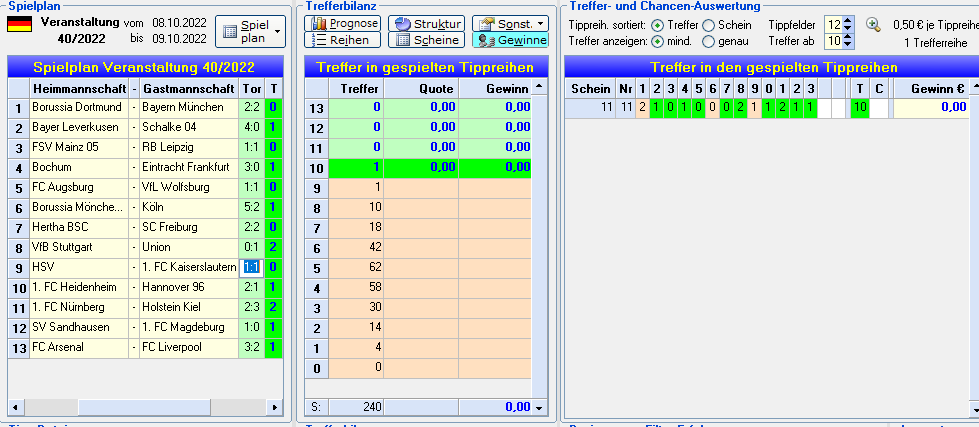
Task: Select the FSV Mainz 05 cell
Action: point(79,147)
